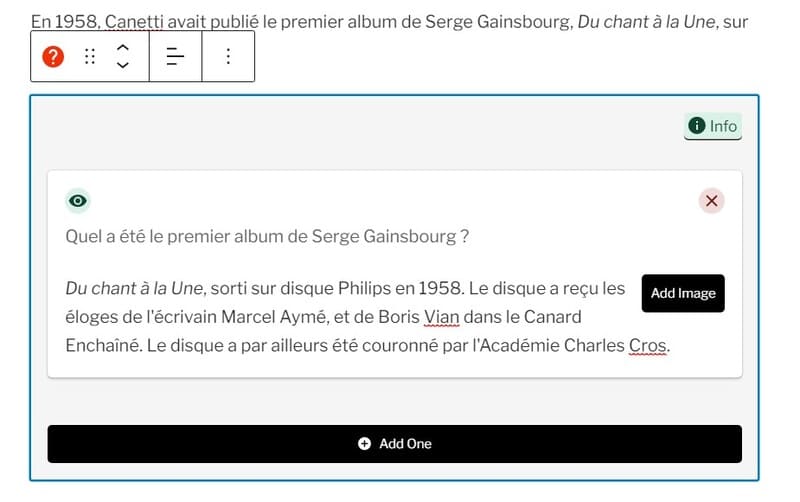Viewport: 800px width, 502px height.
Task: Move block down with the down chevron
Action: [122, 65]
